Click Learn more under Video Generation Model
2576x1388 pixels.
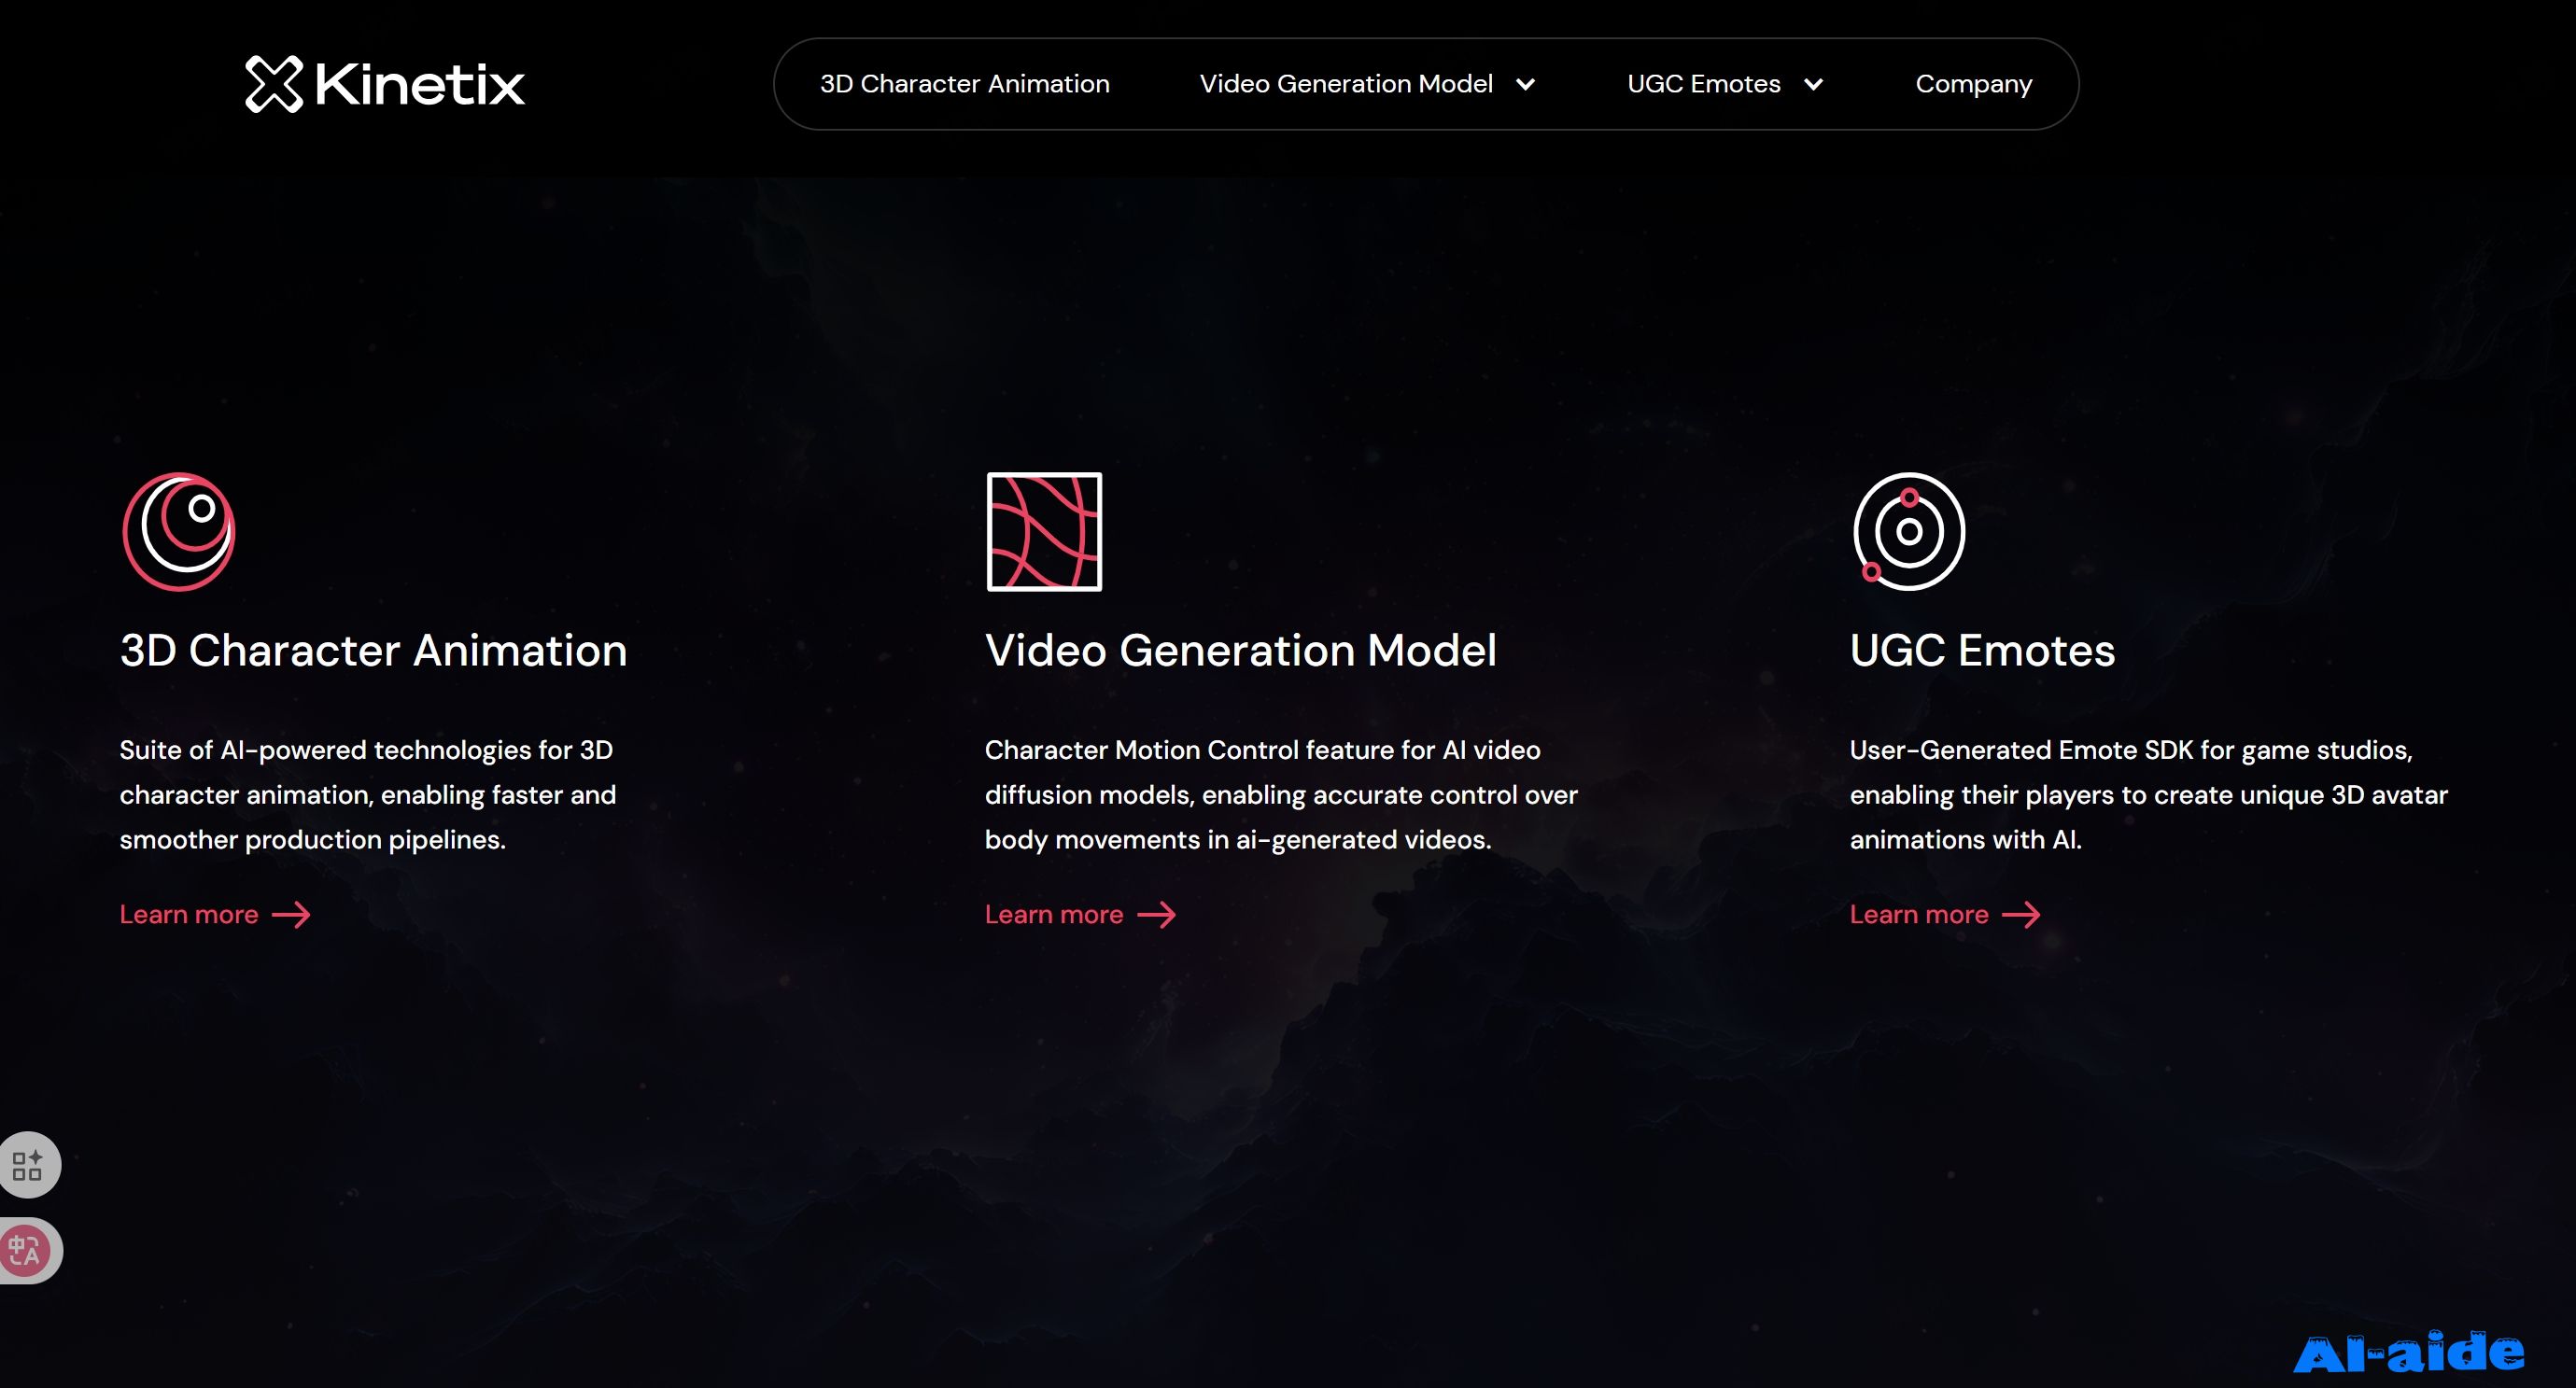(1054, 914)
